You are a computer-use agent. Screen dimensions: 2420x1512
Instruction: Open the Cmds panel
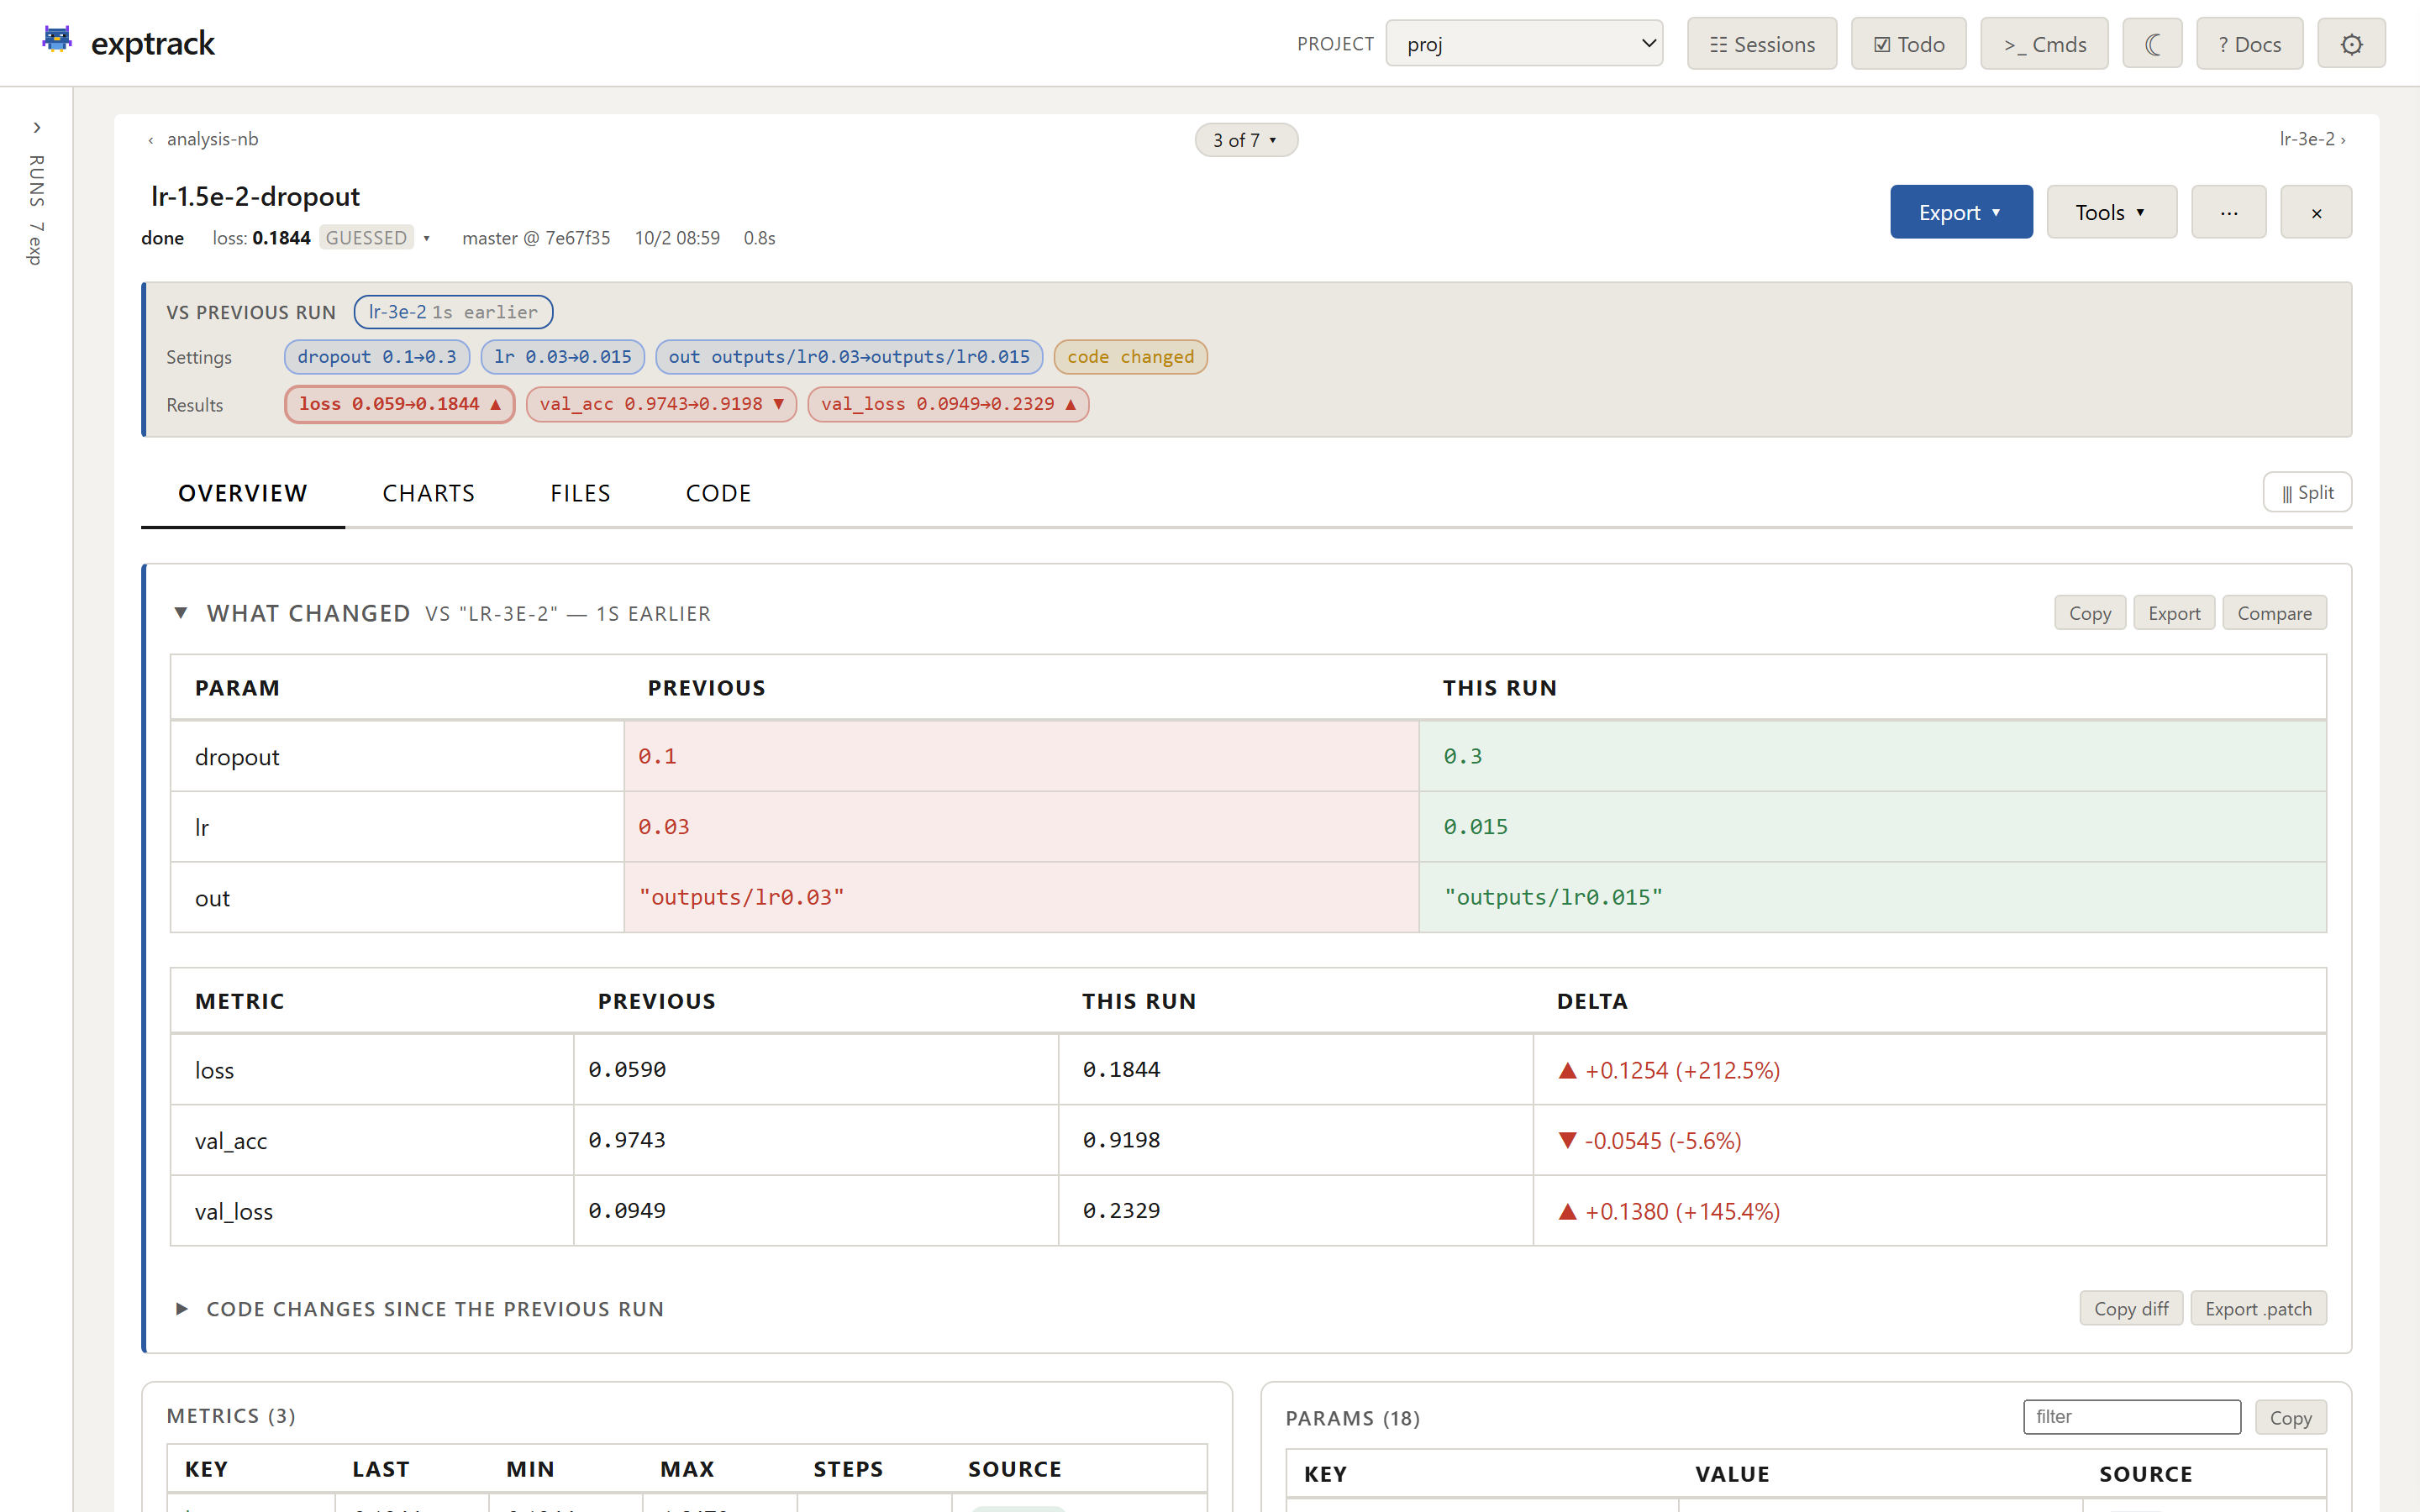click(2044, 44)
